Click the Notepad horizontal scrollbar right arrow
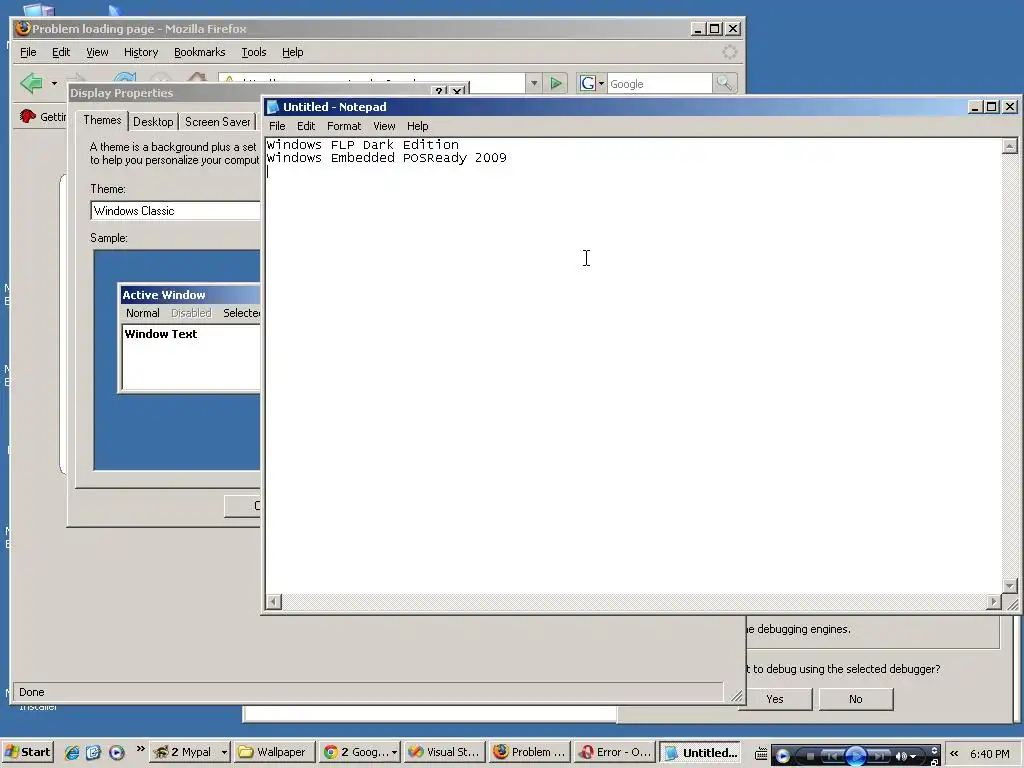Screen dimensions: 1024x768 pos(994,601)
